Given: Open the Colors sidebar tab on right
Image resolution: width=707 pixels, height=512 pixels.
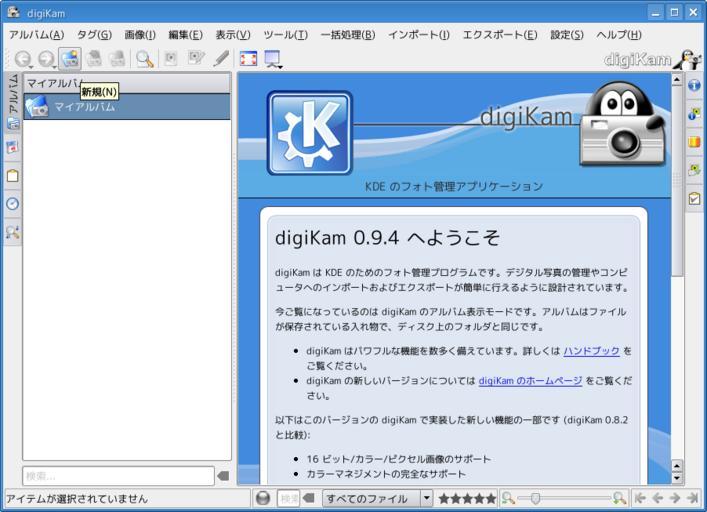Looking at the screenshot, I should [694, 142].
